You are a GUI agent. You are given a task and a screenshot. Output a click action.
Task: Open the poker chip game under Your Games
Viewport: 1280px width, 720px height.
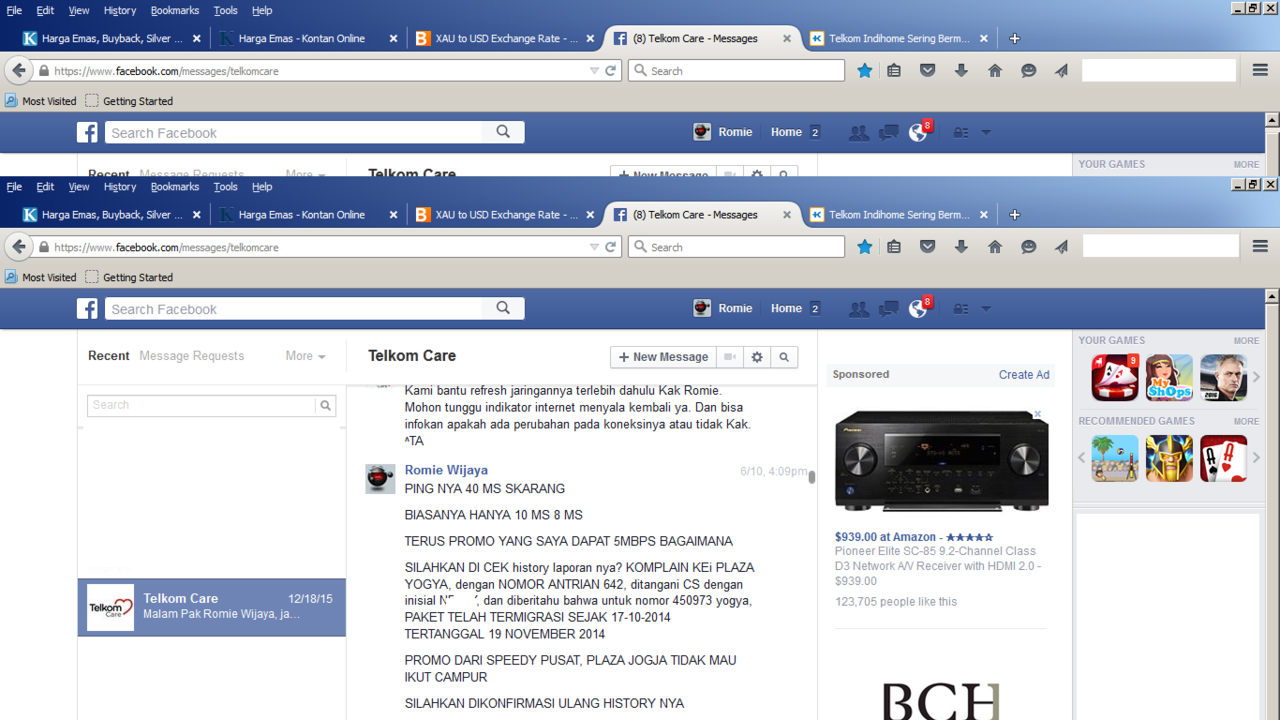(x=1115, y=377)
